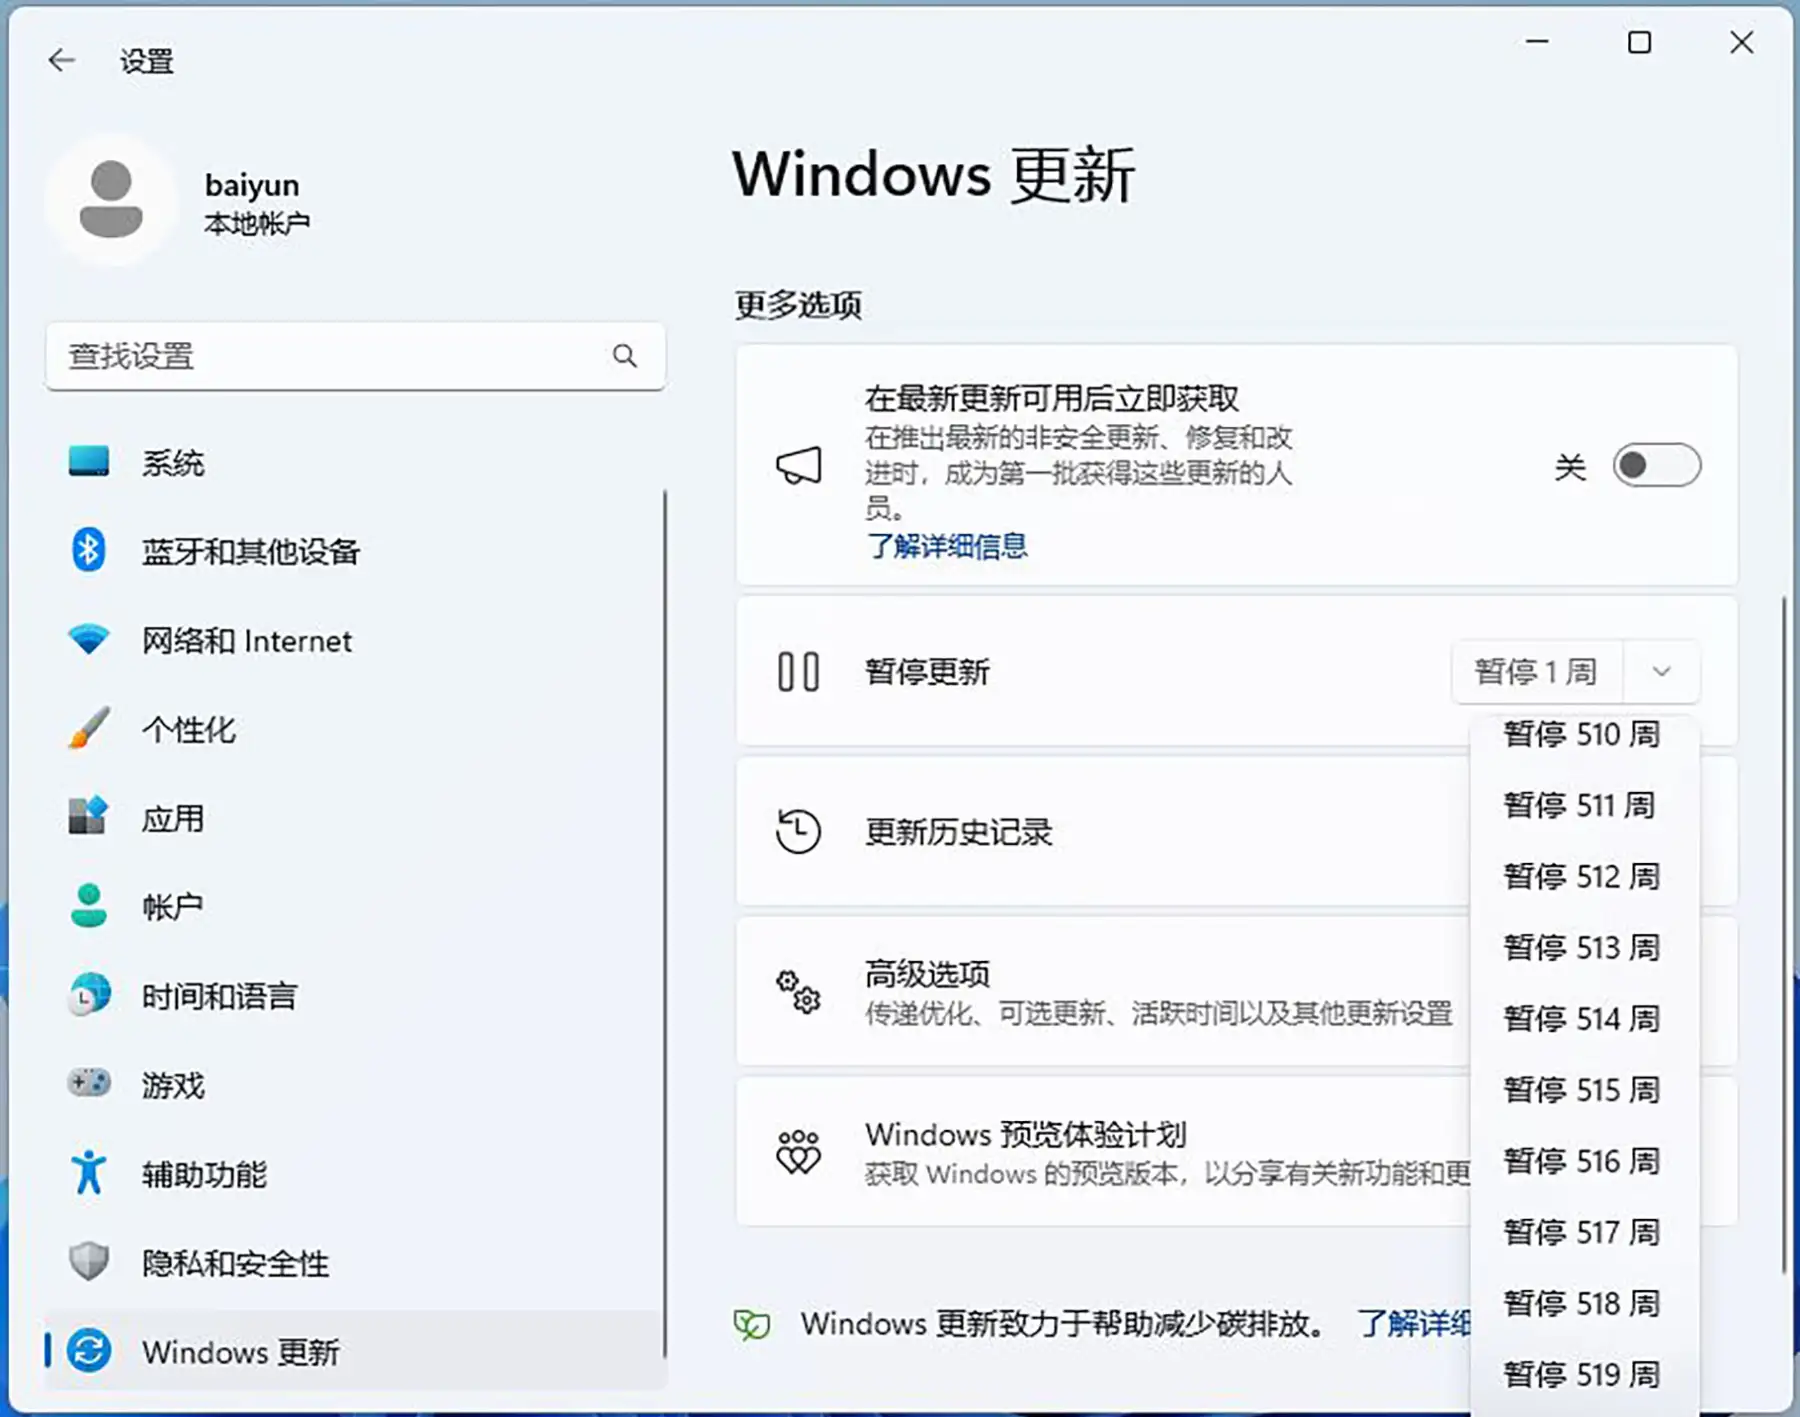Select 暂停 516 周 option

click(x=1581, y=1161)
